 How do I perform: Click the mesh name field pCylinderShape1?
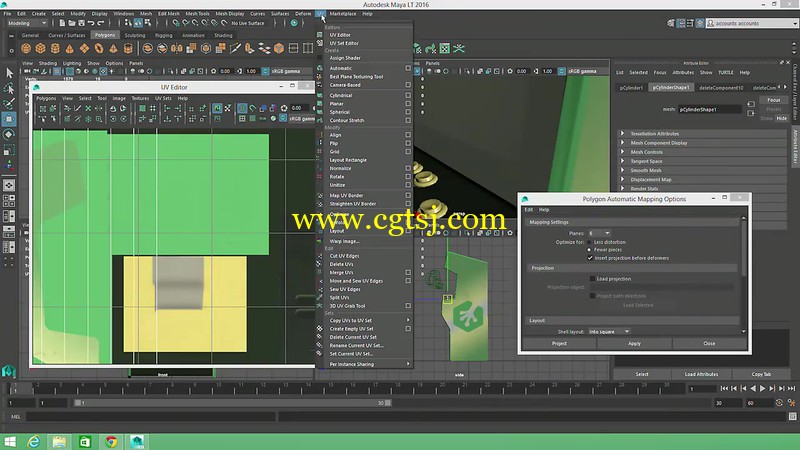coord(709,109)
